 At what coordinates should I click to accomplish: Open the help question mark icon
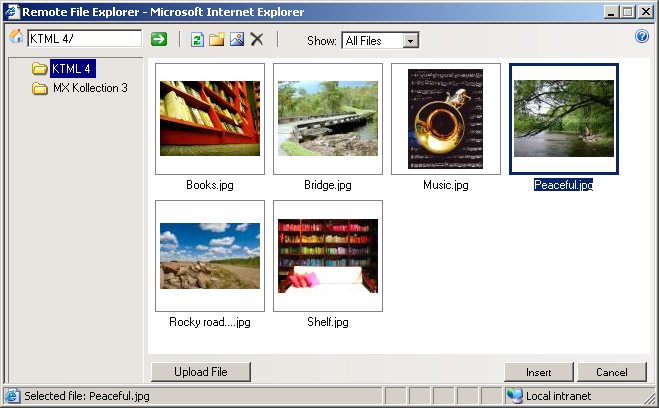[x=642, y=36]
